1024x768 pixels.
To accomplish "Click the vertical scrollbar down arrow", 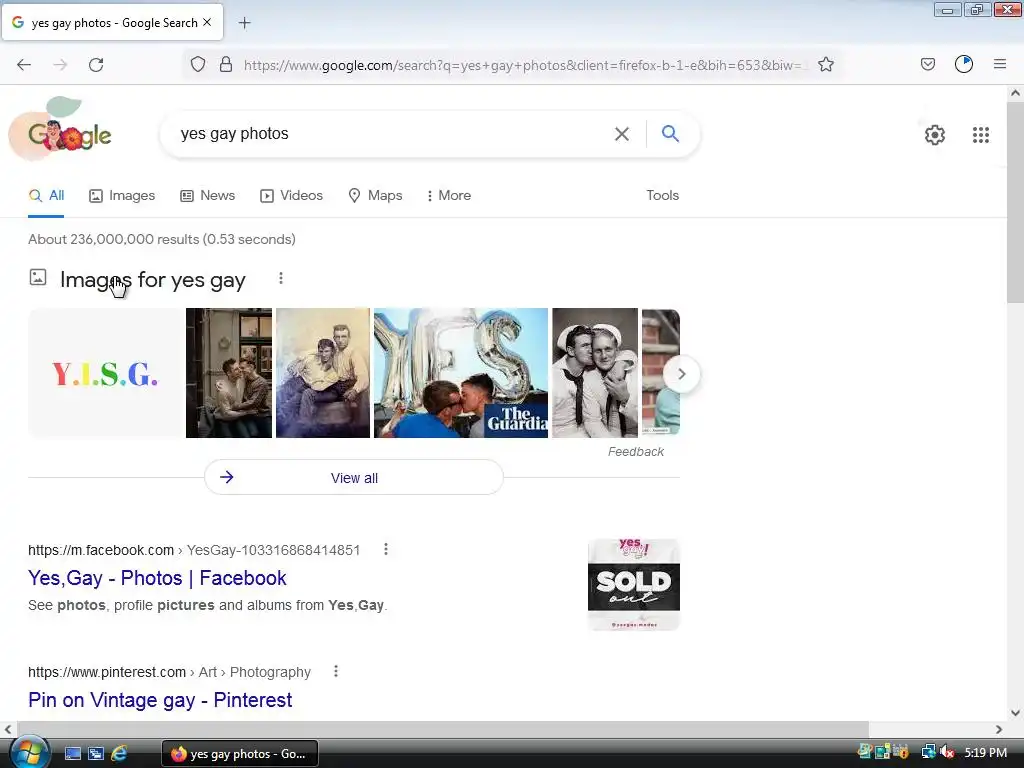I will click(x=1015, y=713).
